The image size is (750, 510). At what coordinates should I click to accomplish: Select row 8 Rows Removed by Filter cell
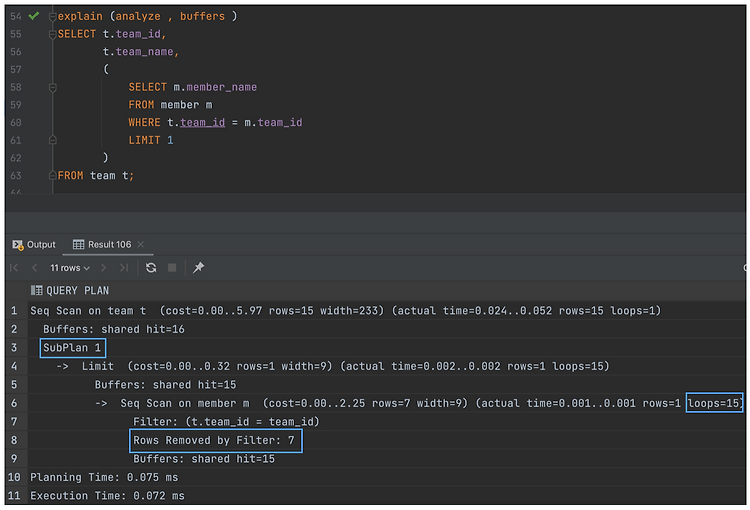[x=216, y=440]
